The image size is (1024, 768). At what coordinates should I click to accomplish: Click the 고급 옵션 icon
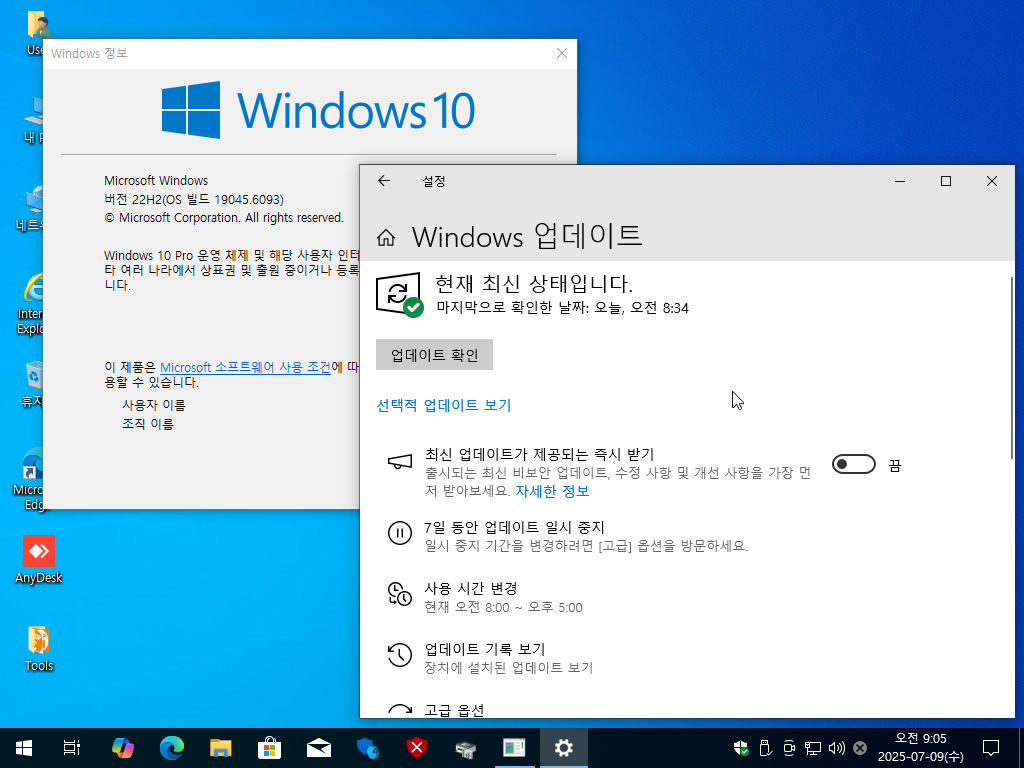400,711
